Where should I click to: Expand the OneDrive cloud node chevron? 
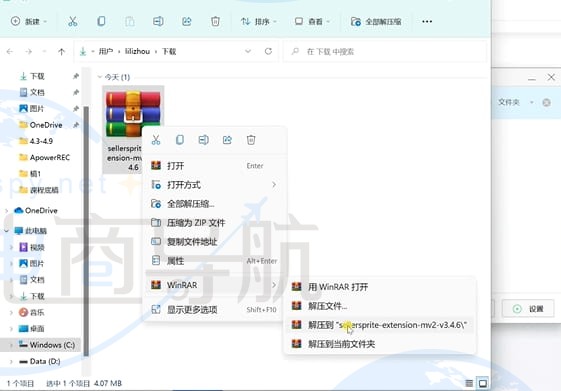pyautogui.click(x=6, y=211)
